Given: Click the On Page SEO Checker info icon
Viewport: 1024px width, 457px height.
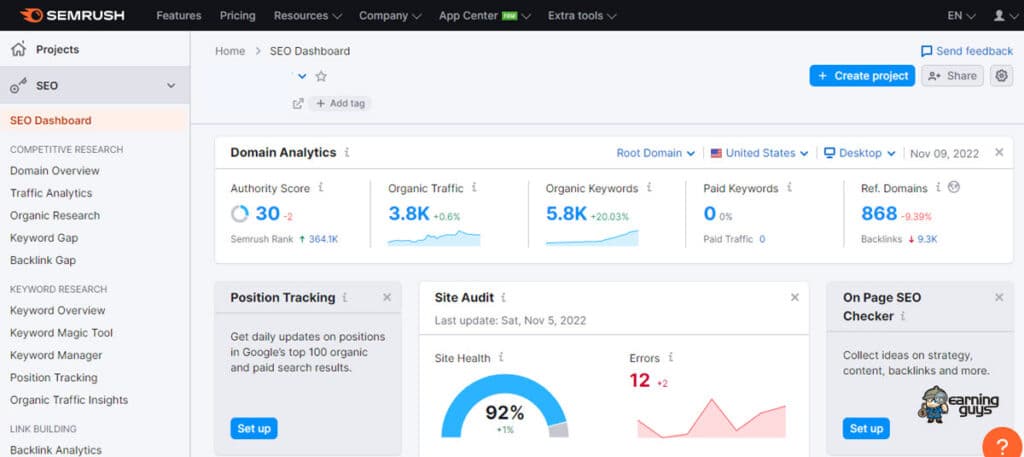Looking at the screenshot, I should coord(903,316).
